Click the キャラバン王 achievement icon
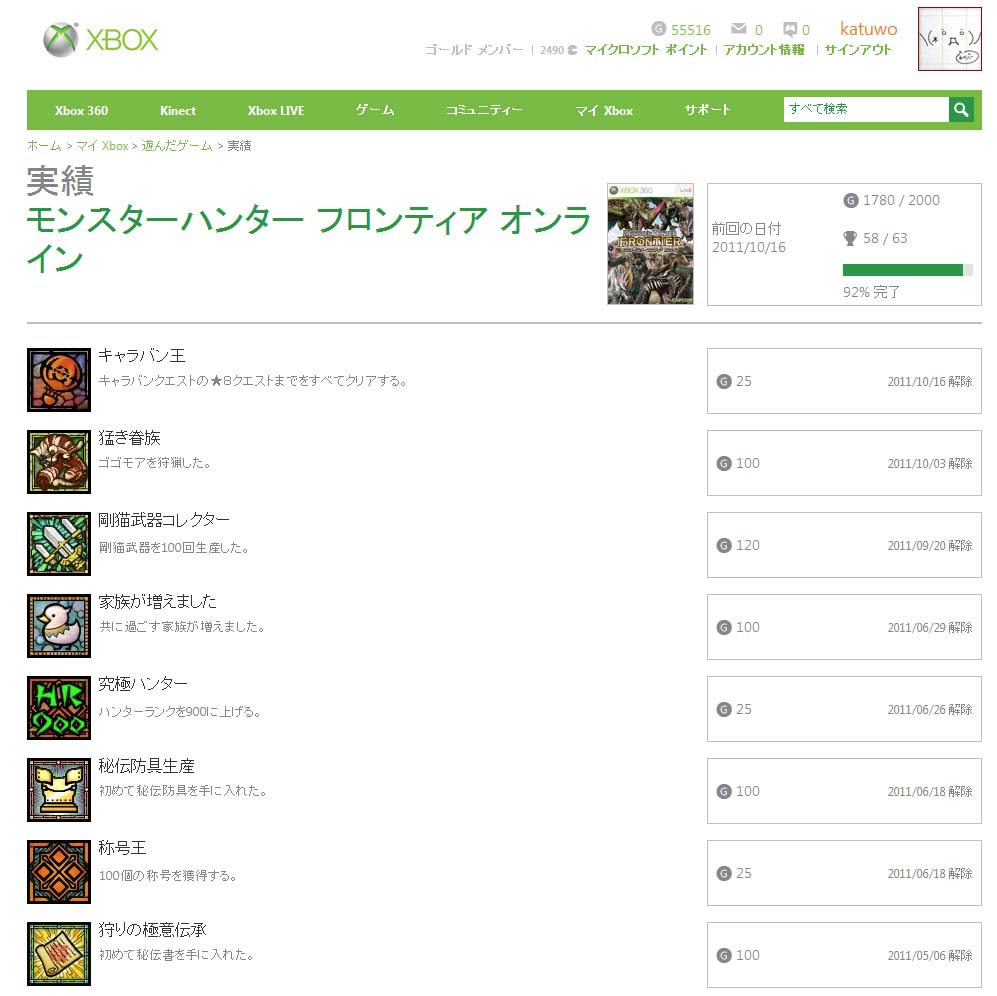The width and height of the screenshot is (997, 996). (58, 380)
